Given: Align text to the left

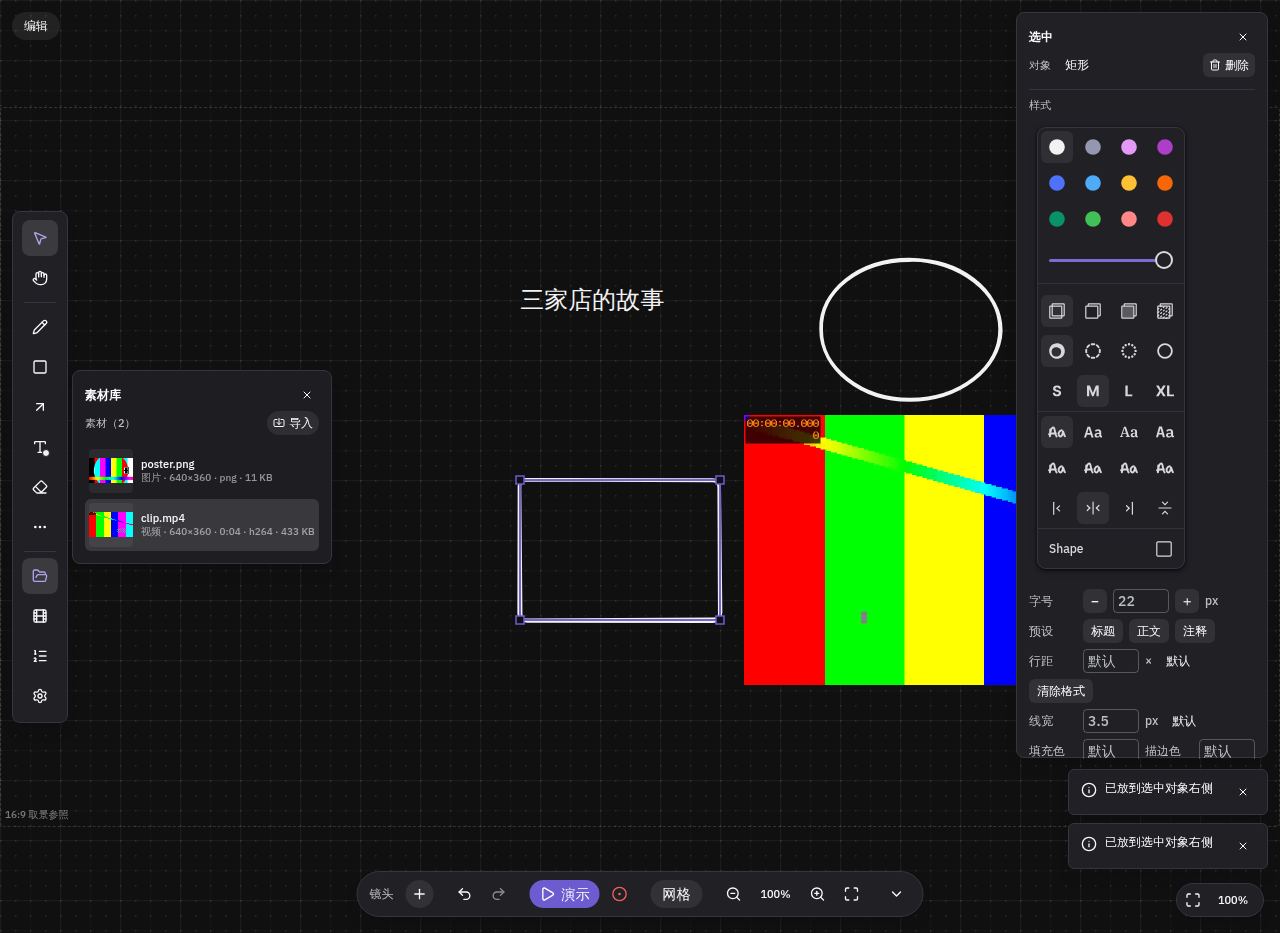Looking at the screenshot, I should click(x=1057, y=508).
